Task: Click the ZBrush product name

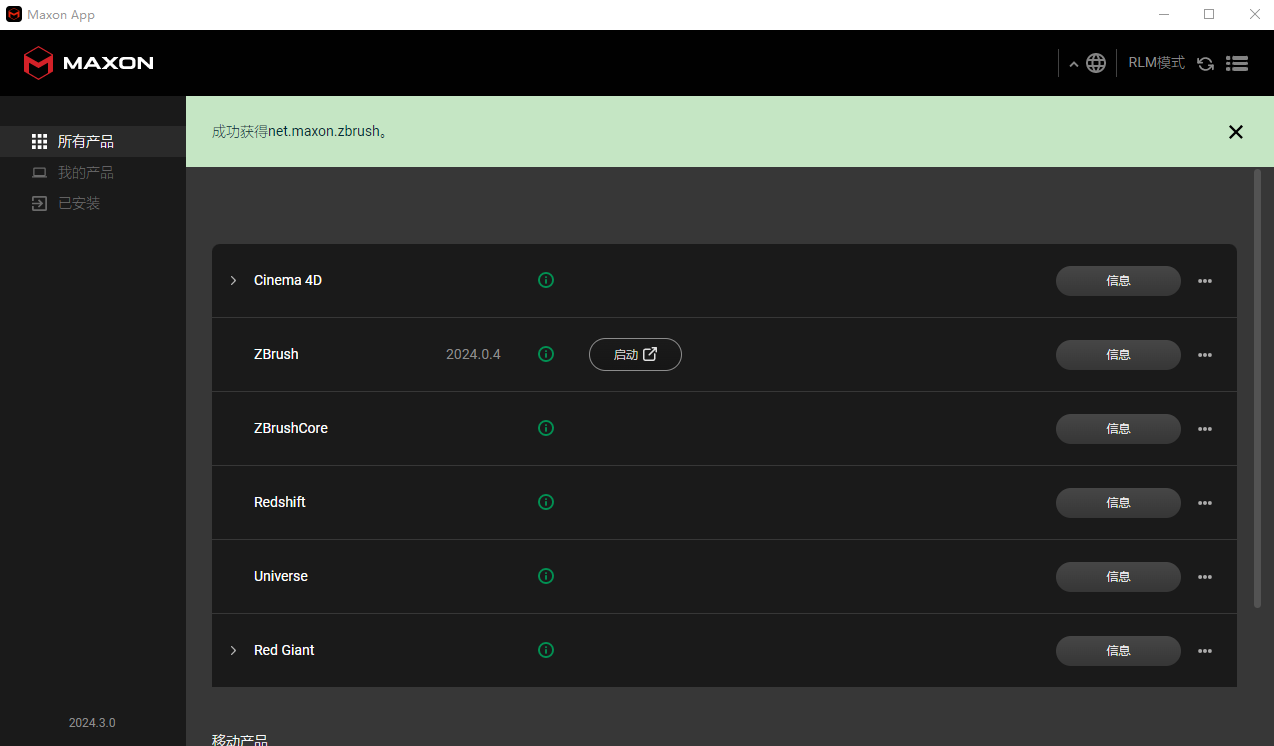Action: pos(276,354)
